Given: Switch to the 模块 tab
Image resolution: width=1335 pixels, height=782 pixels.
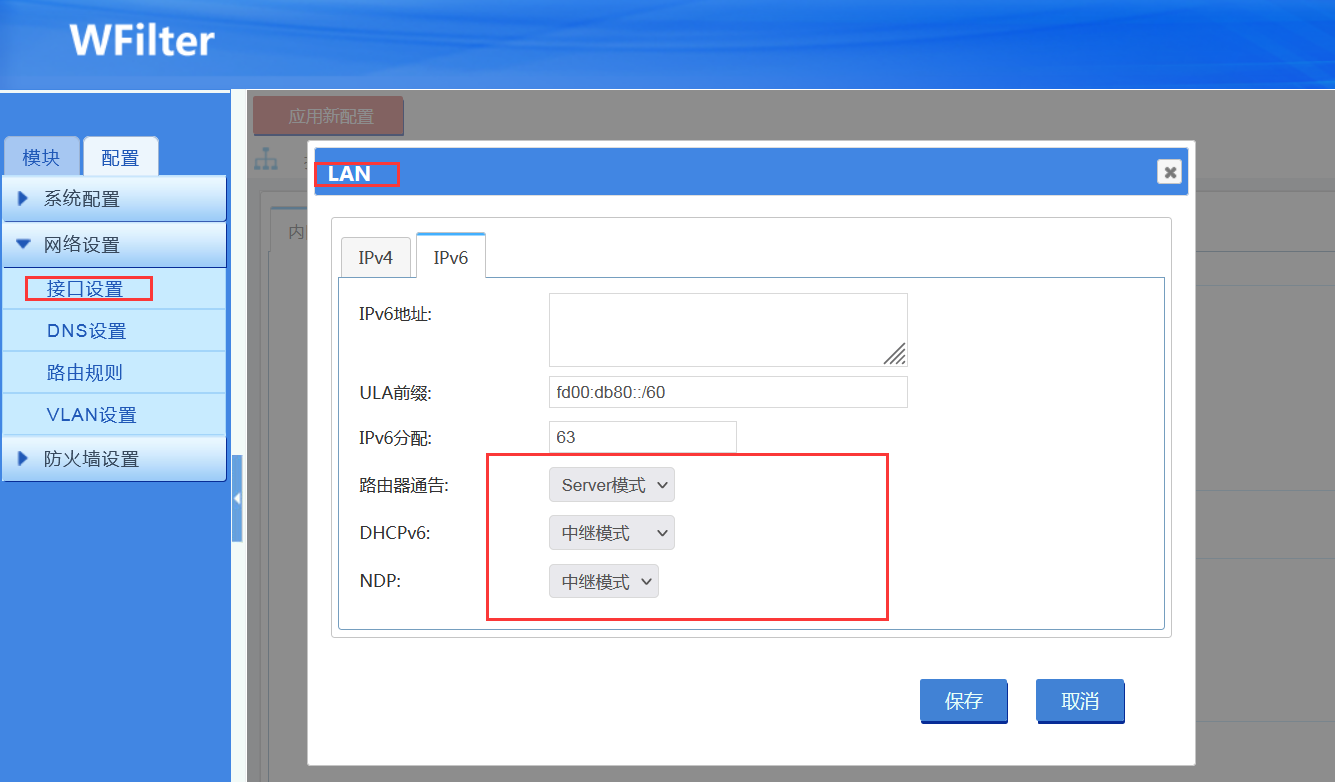Looking at the screenshot, I should coord(41,158).
